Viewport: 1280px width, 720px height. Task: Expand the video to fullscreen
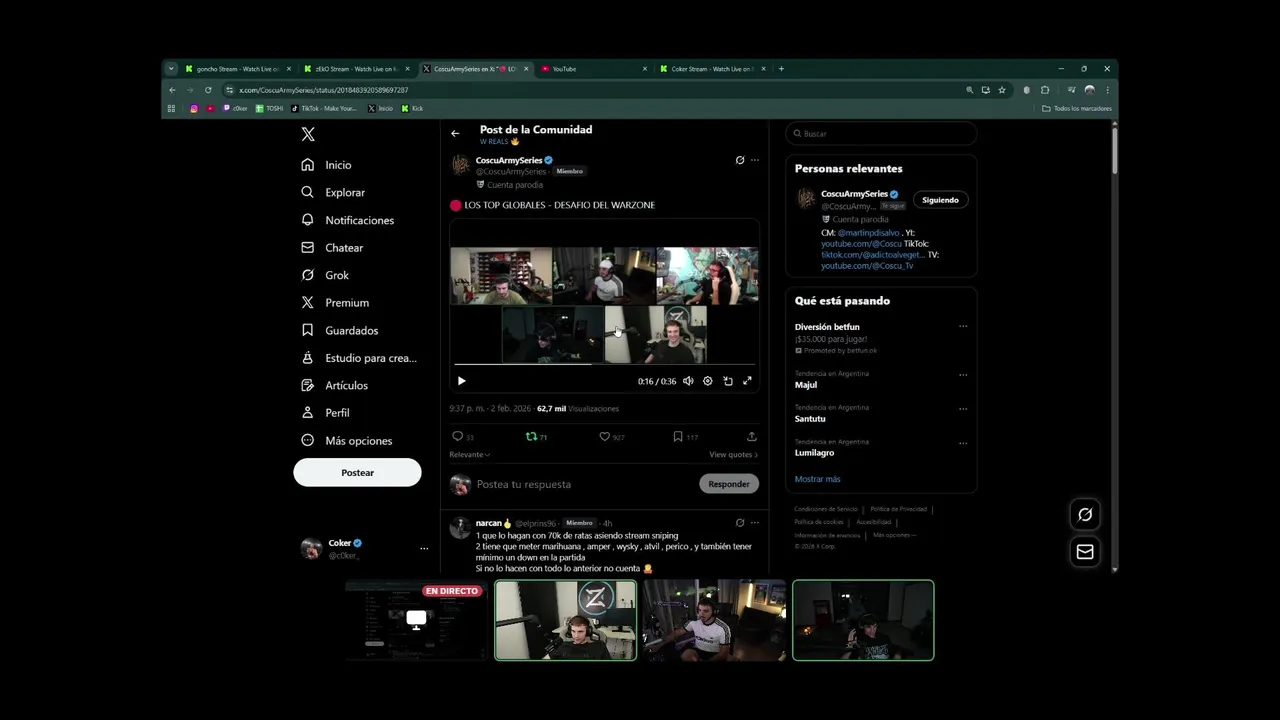[747, 381]
